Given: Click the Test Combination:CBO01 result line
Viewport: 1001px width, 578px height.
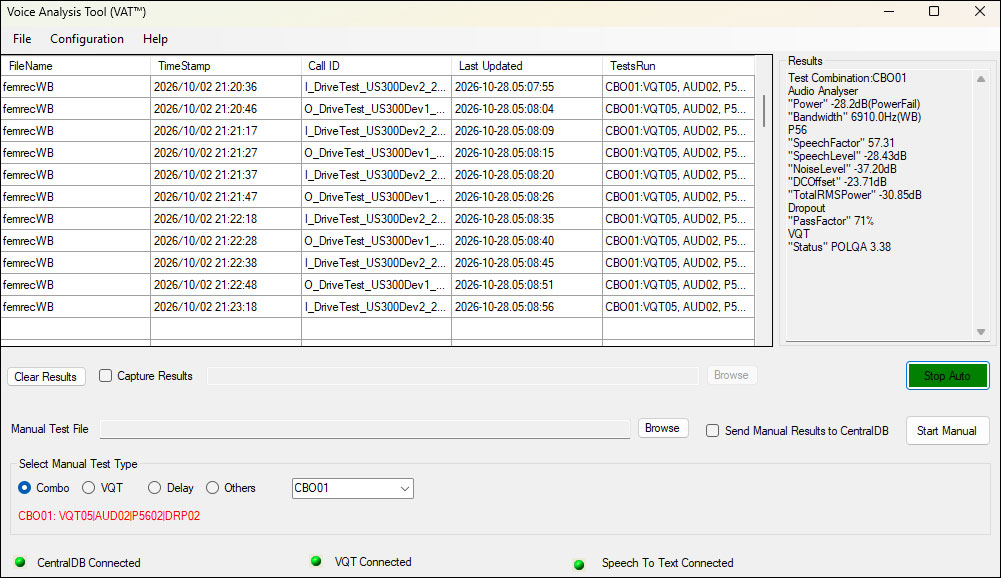Looking at the screenshot, I should coord(847,78).
